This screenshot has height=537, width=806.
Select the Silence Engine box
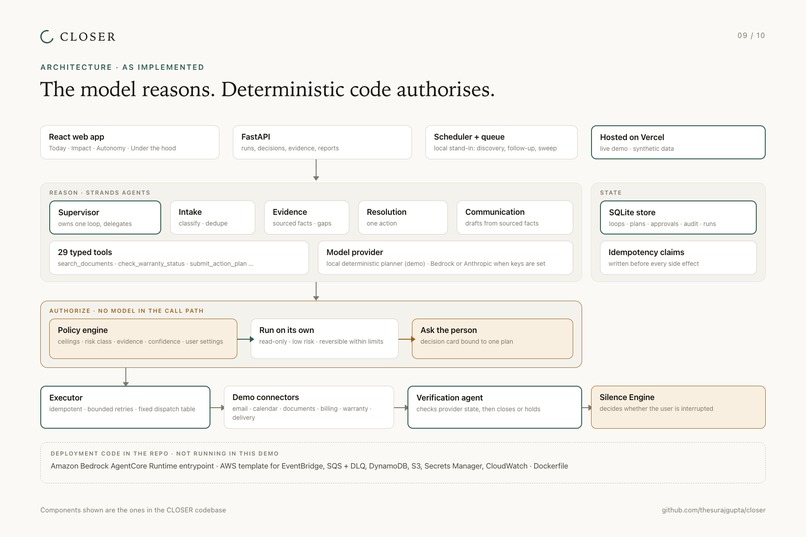click(678, 407)
